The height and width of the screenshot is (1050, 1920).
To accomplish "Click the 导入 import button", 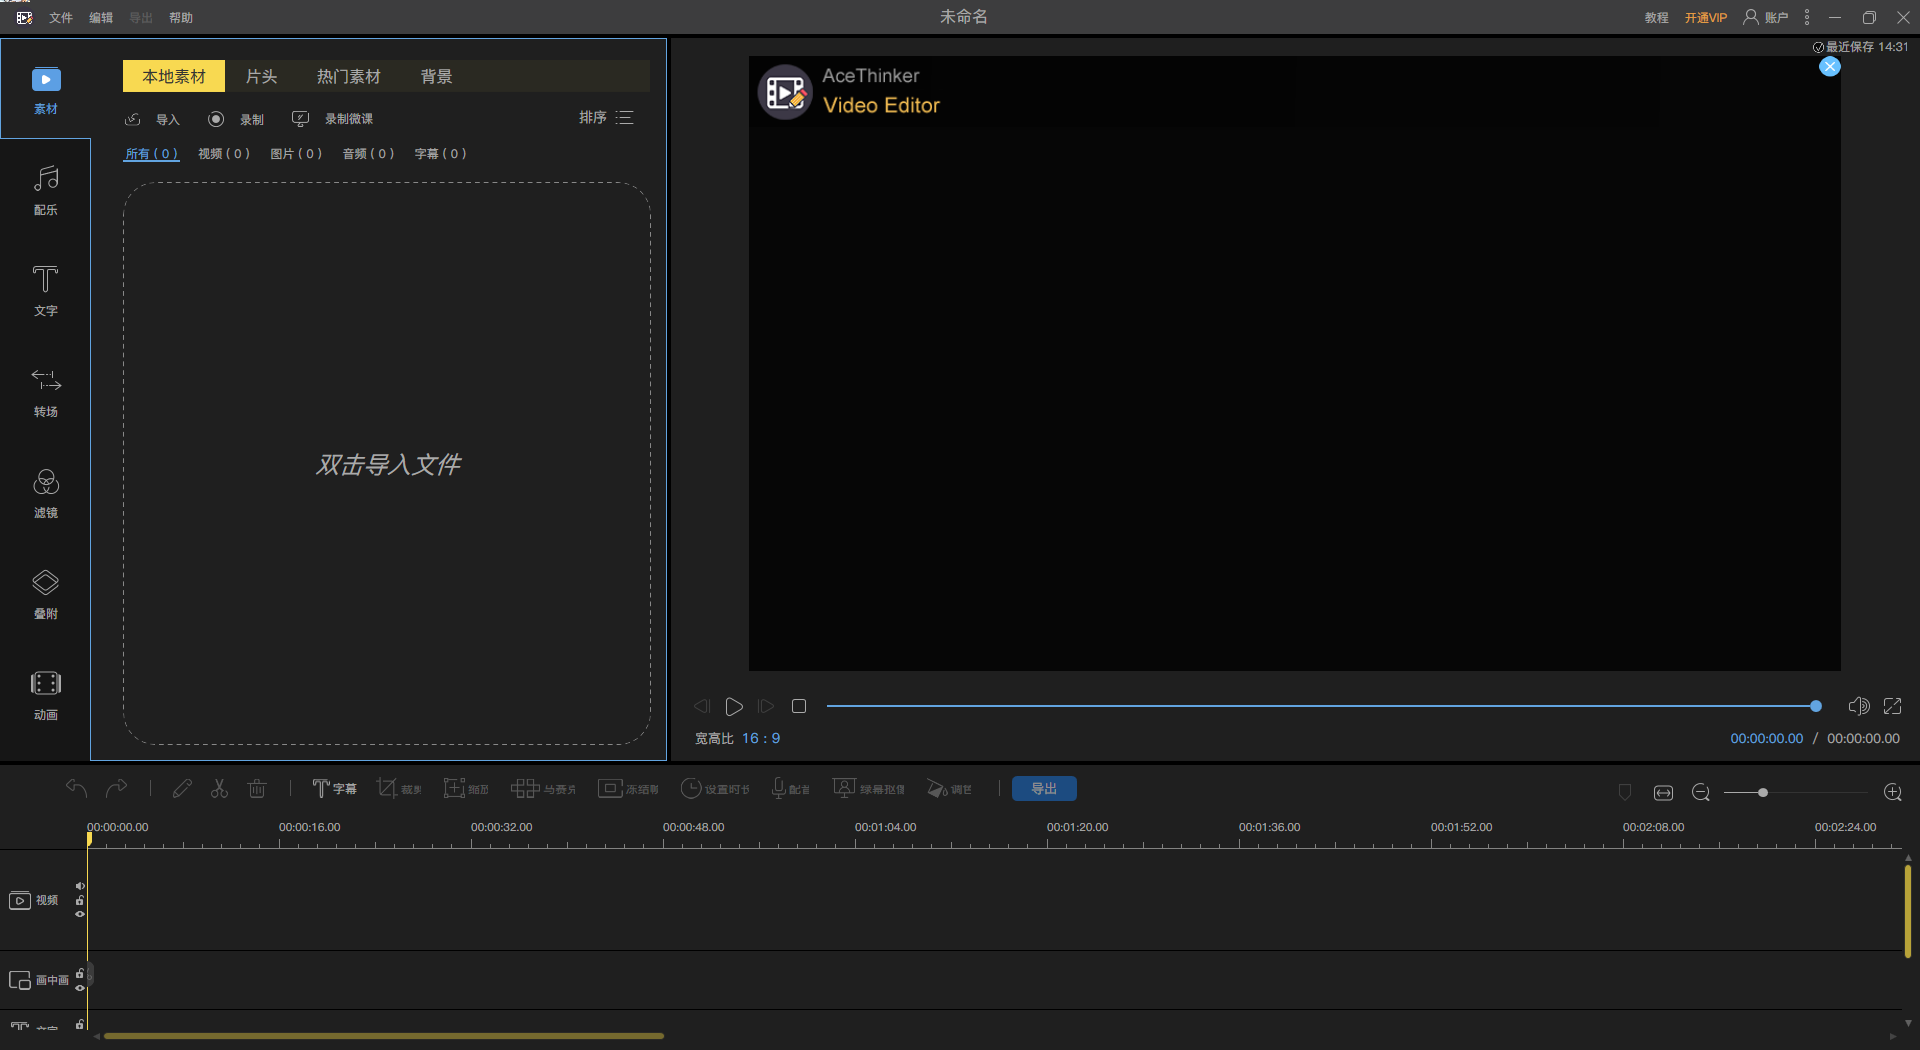I will (x=152, y=119).
